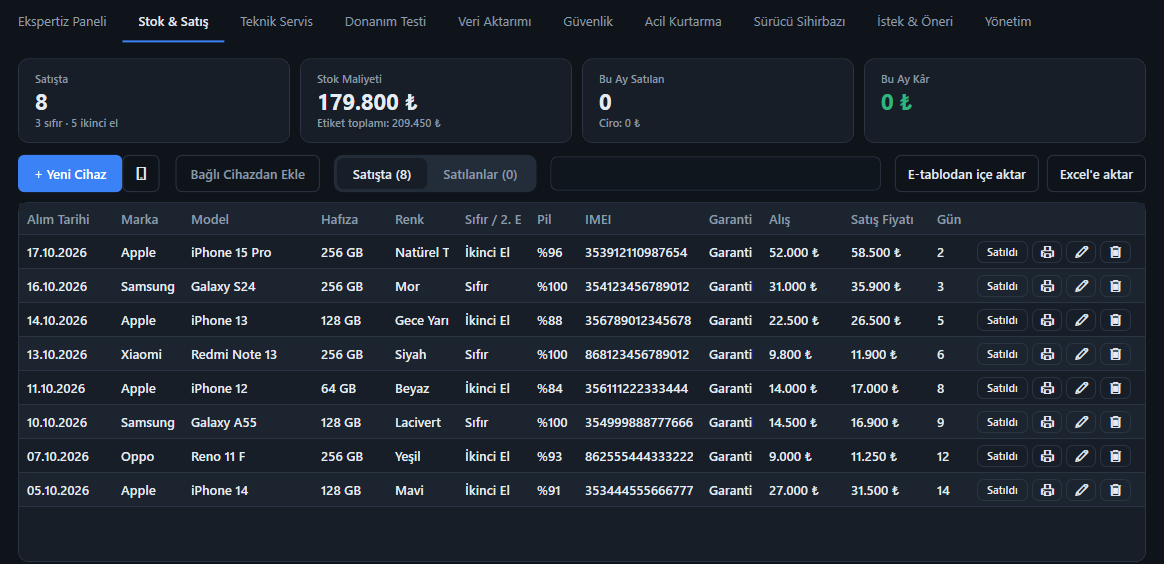
Task: Mark iPhone 14 as Satıldı
Action: coord(1002,490)
